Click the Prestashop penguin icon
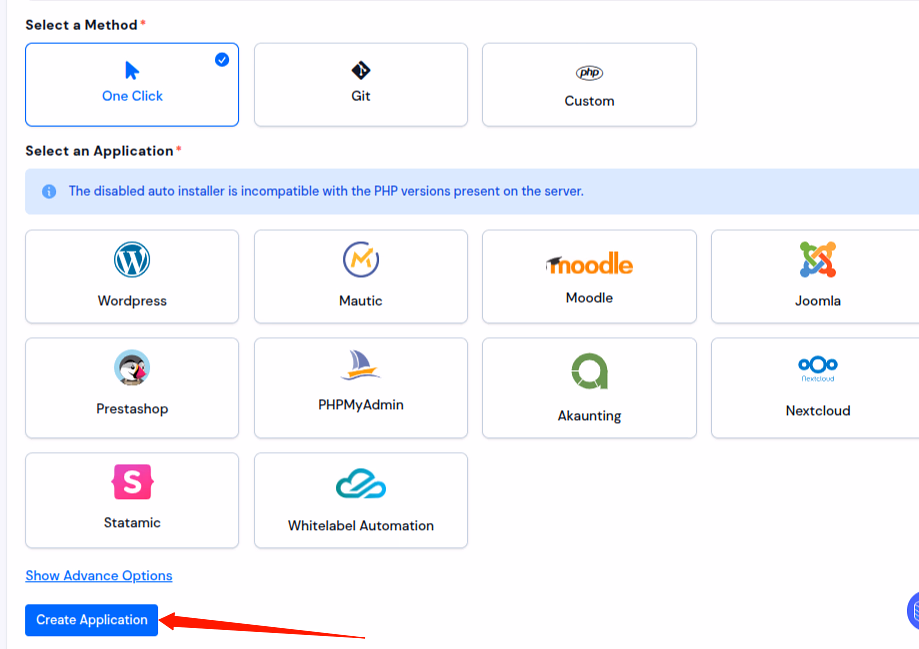 (132, 368)
